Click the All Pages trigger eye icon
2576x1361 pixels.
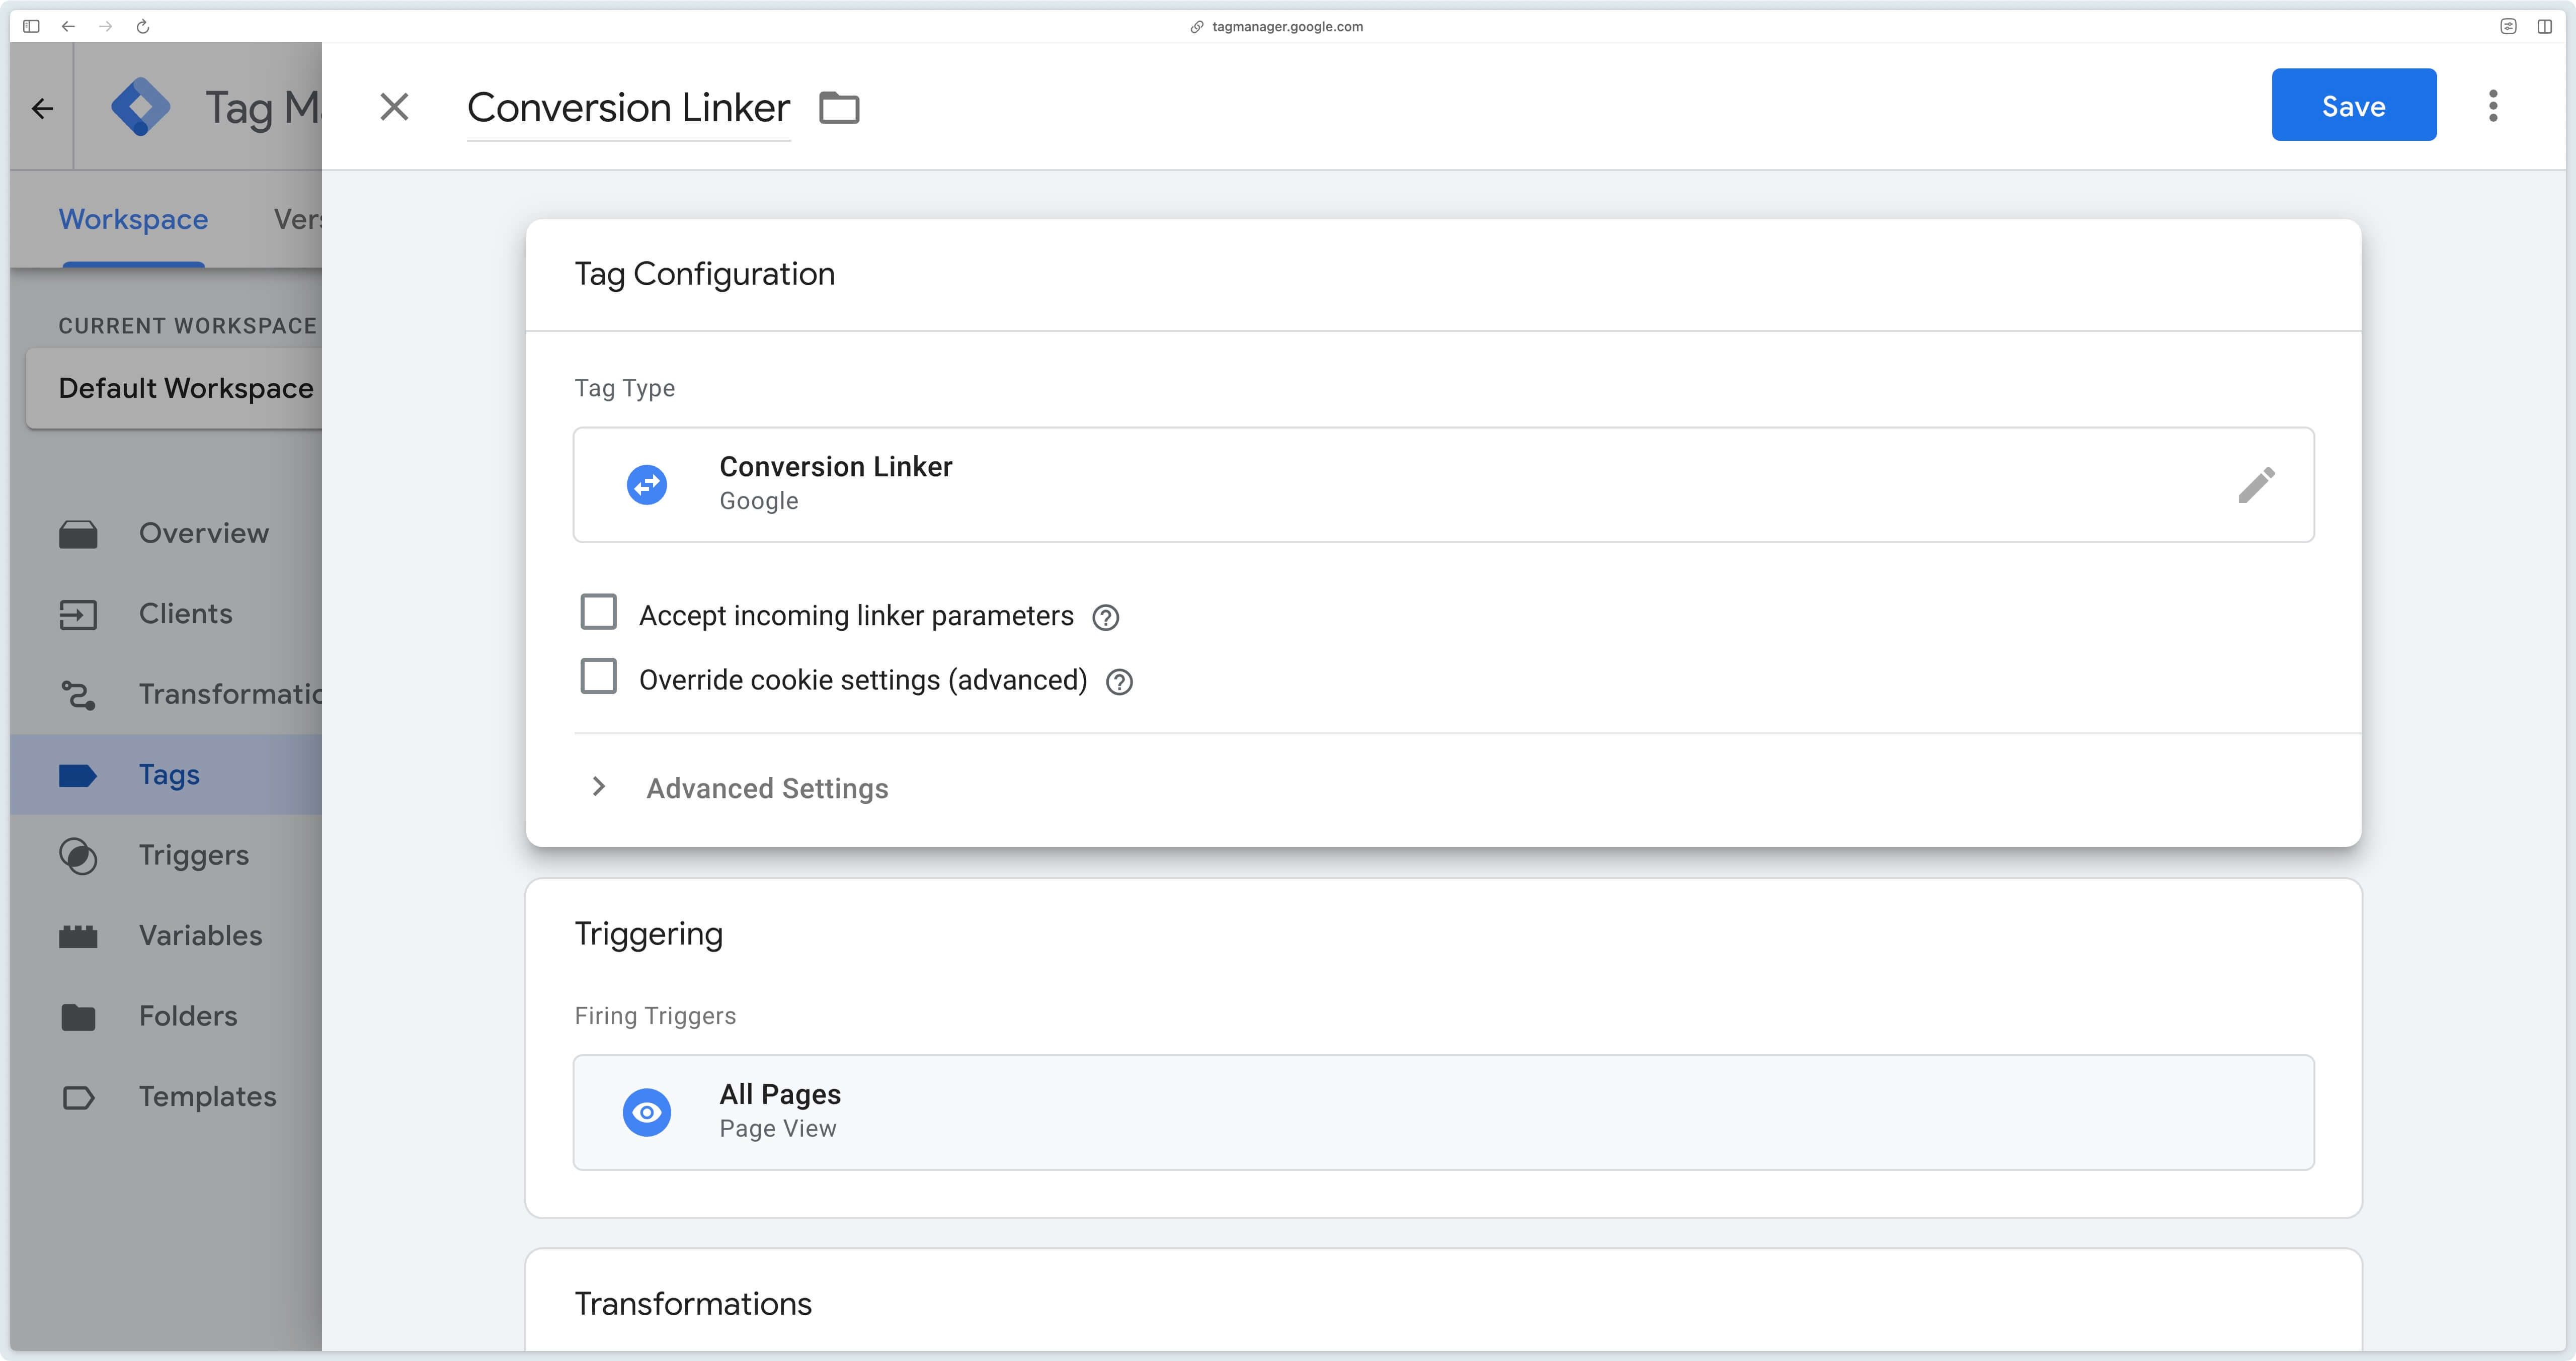tap(647, 1112)
